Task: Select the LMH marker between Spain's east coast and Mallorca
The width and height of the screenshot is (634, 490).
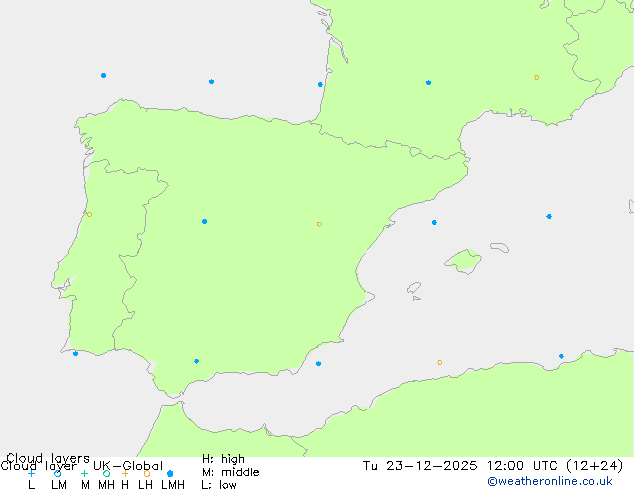Action: [434, 222]
